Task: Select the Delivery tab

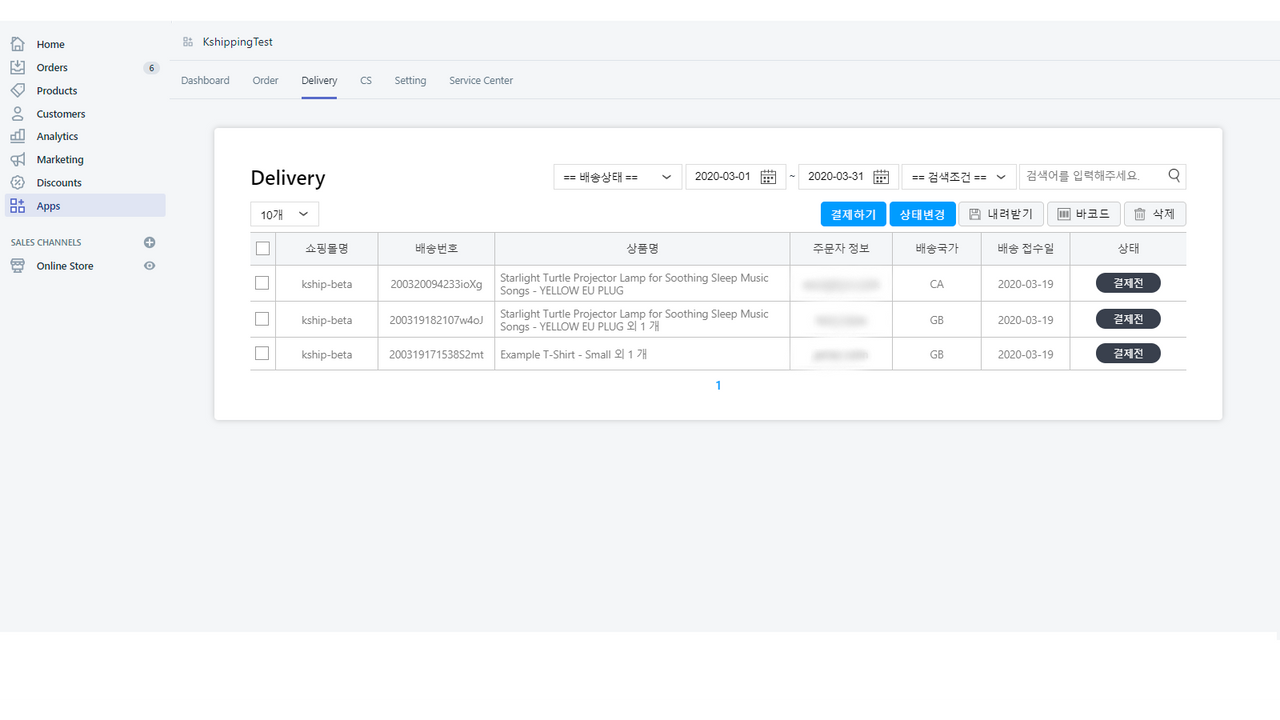Action: pyautogui.click(x=319, y=80)
